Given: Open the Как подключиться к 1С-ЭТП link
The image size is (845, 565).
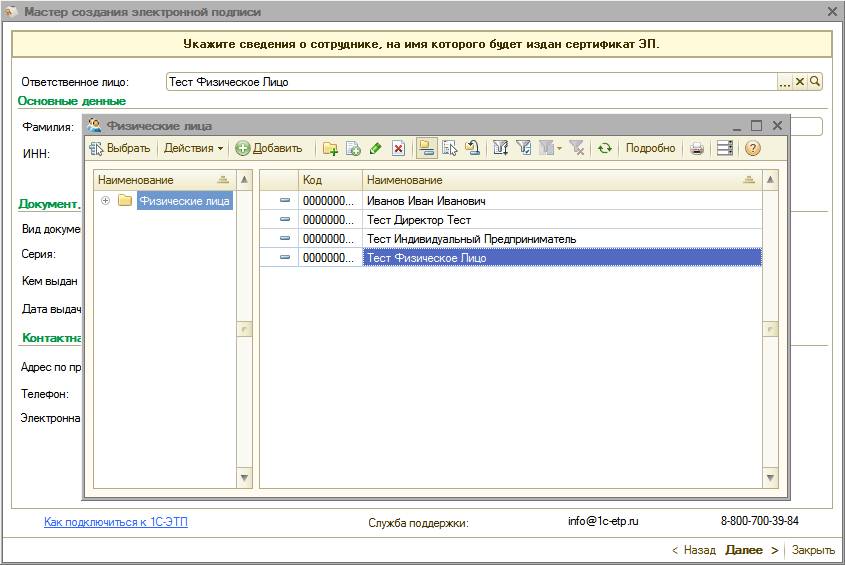Looking at the screenshot, I should point(116,522).
